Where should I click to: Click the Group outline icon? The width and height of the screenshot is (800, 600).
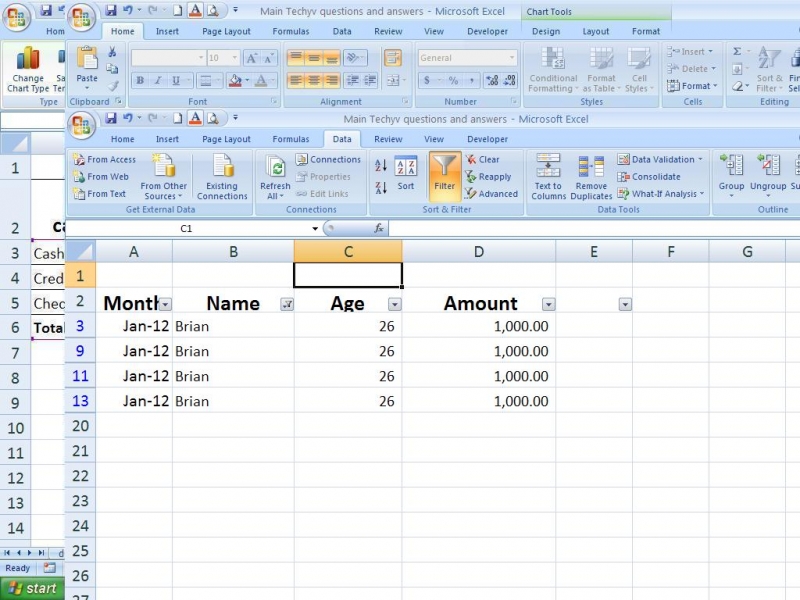[731, 173]
